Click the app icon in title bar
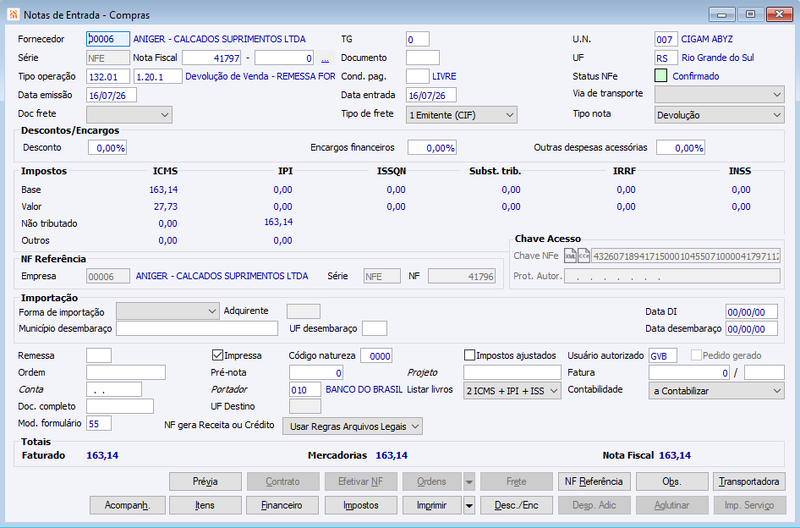 pos(13,15)
